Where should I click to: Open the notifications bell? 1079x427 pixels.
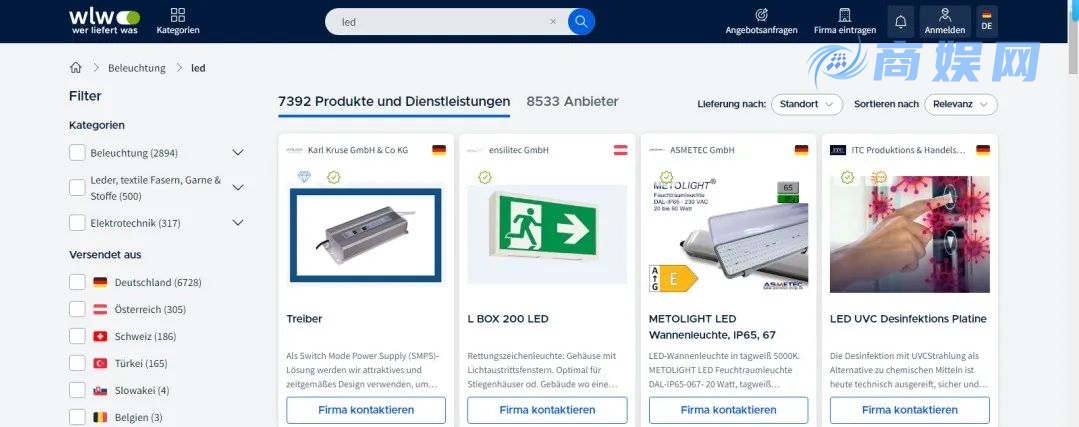coord(900,21)
